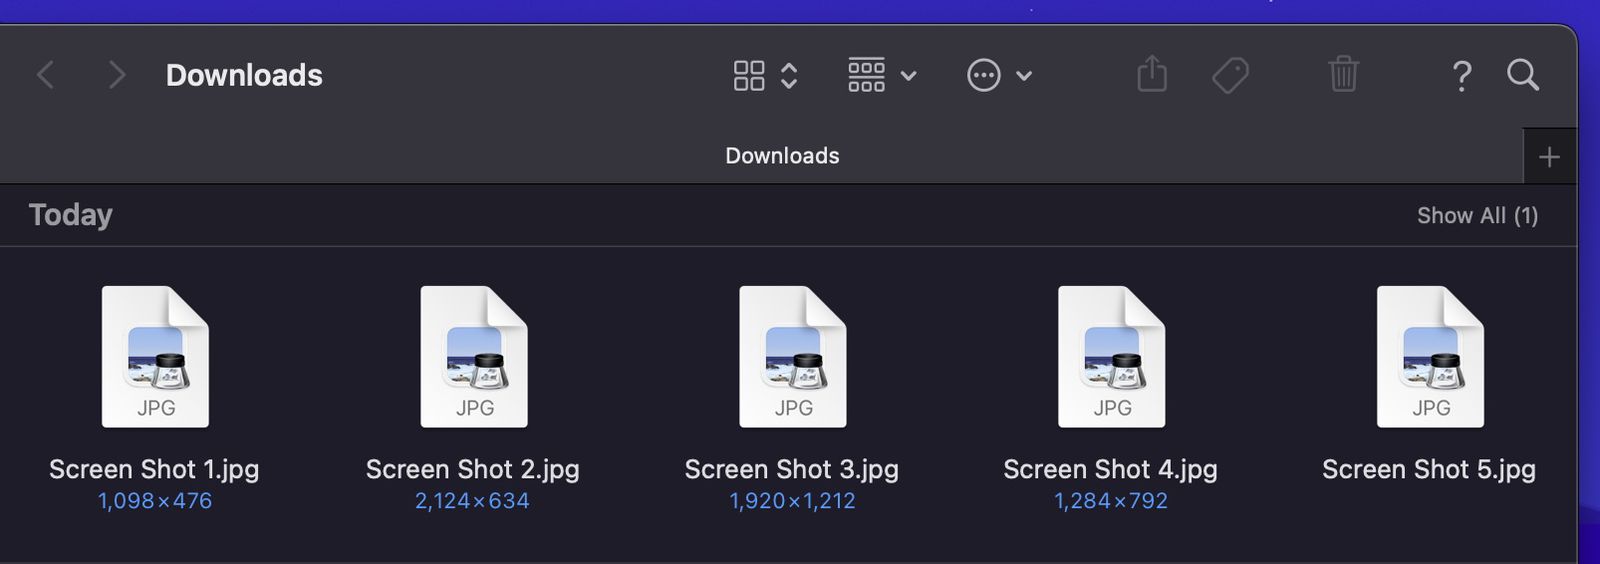Expand the action menu chevron
1600x564 pixels.
(x=1024, y=76)
